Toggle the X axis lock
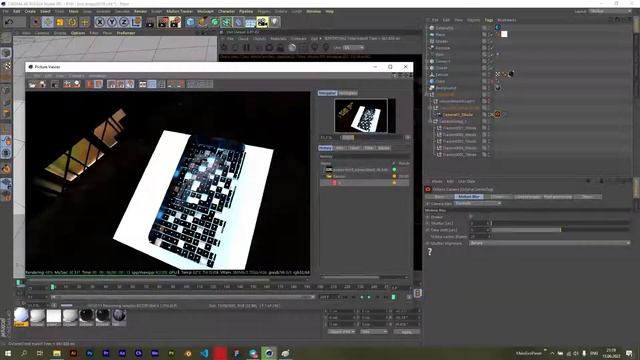Image resolution: width=640 pixels, height=360 pixels. tap(100, 22)
